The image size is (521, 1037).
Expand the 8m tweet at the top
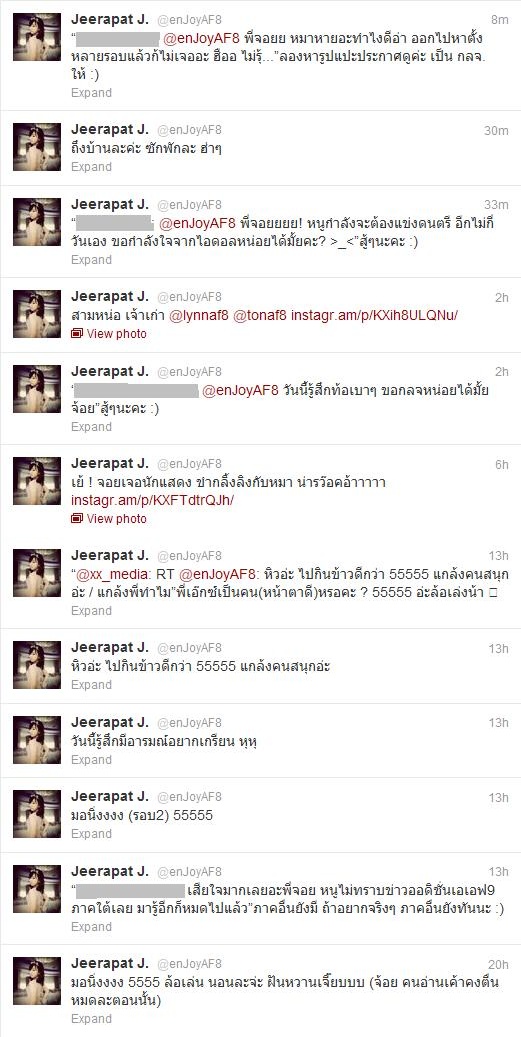click(91, 93)
